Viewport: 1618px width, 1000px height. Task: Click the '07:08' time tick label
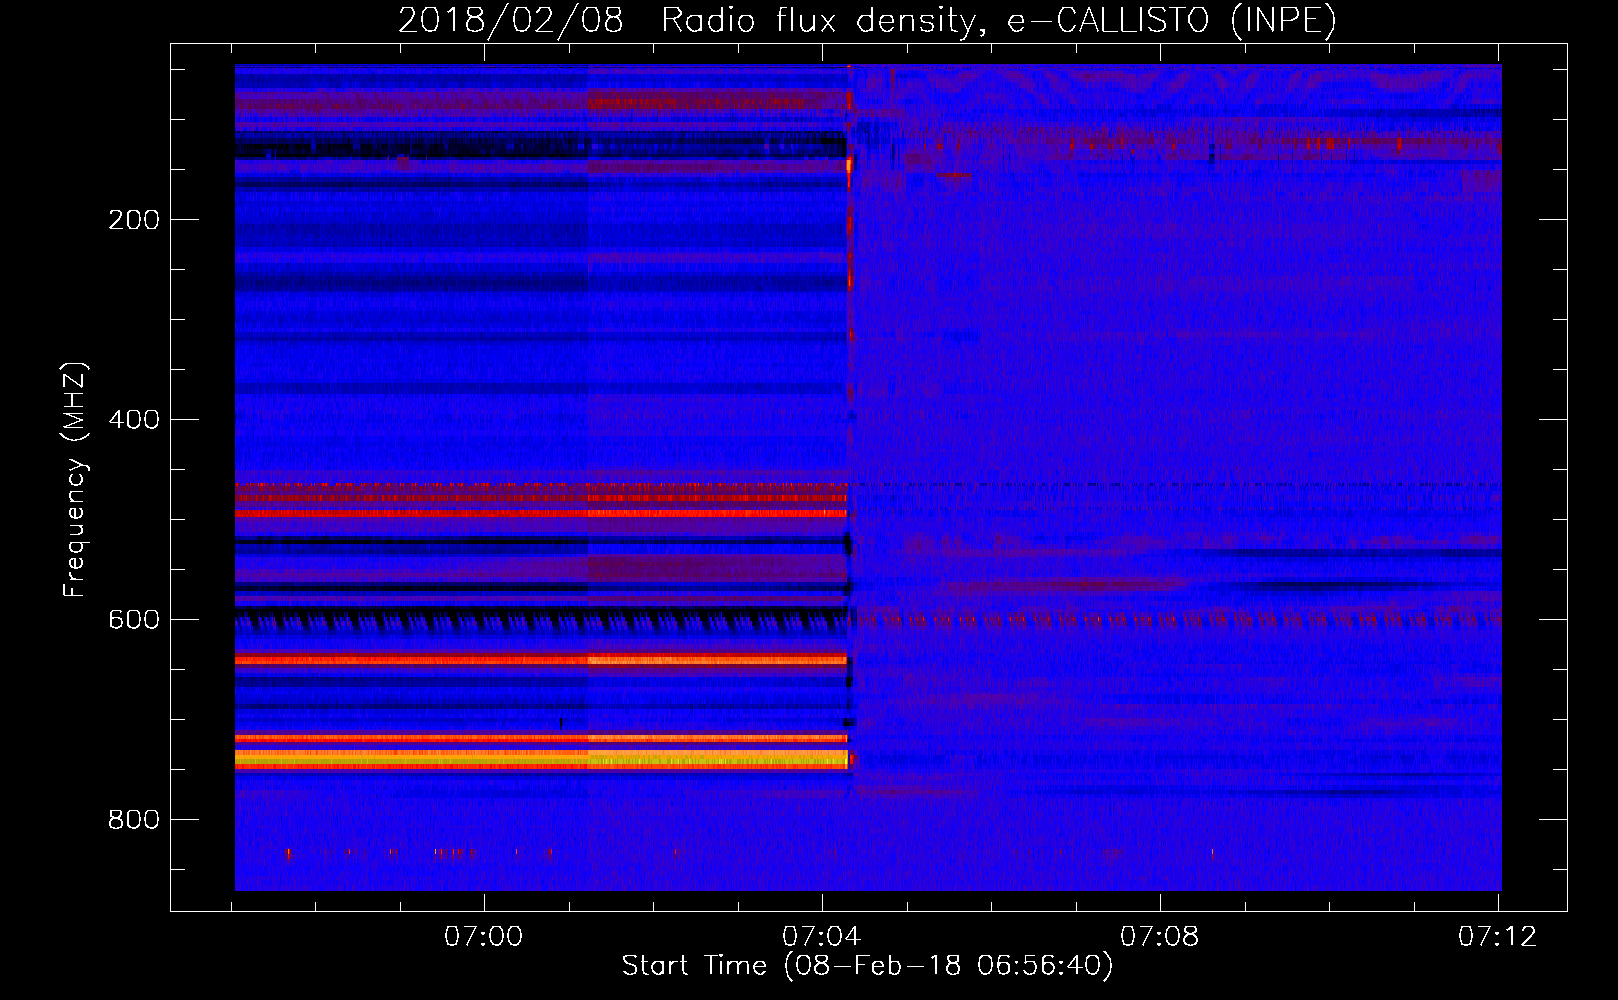[1160, 937]
